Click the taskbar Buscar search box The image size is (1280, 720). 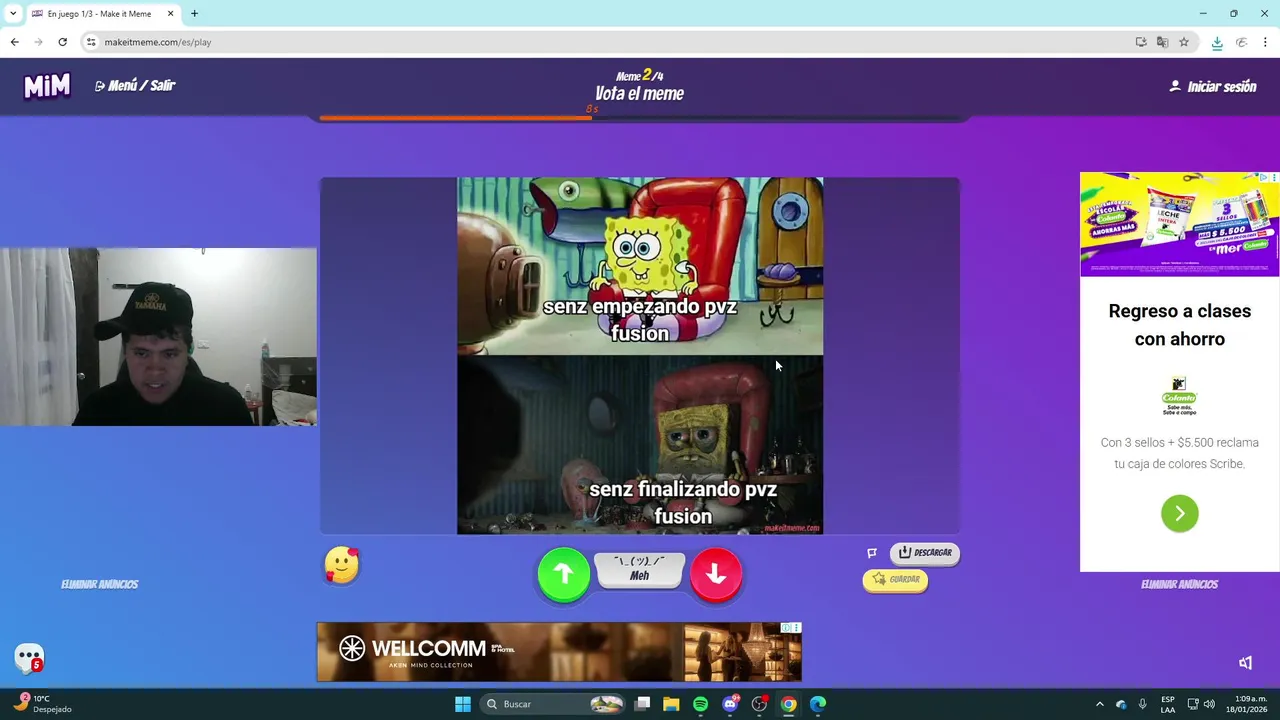click(x=553, y=704)
